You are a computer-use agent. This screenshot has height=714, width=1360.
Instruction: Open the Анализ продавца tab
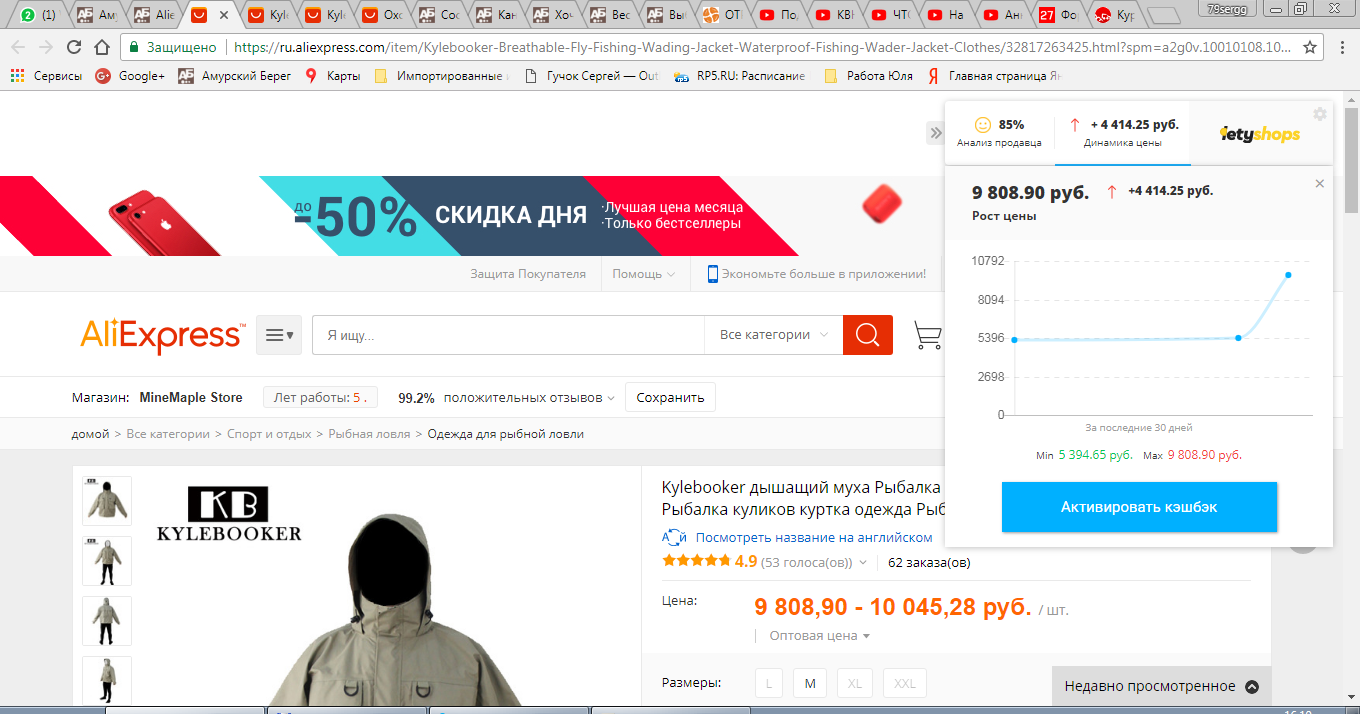pyautogui.click(x=999, y=133)
